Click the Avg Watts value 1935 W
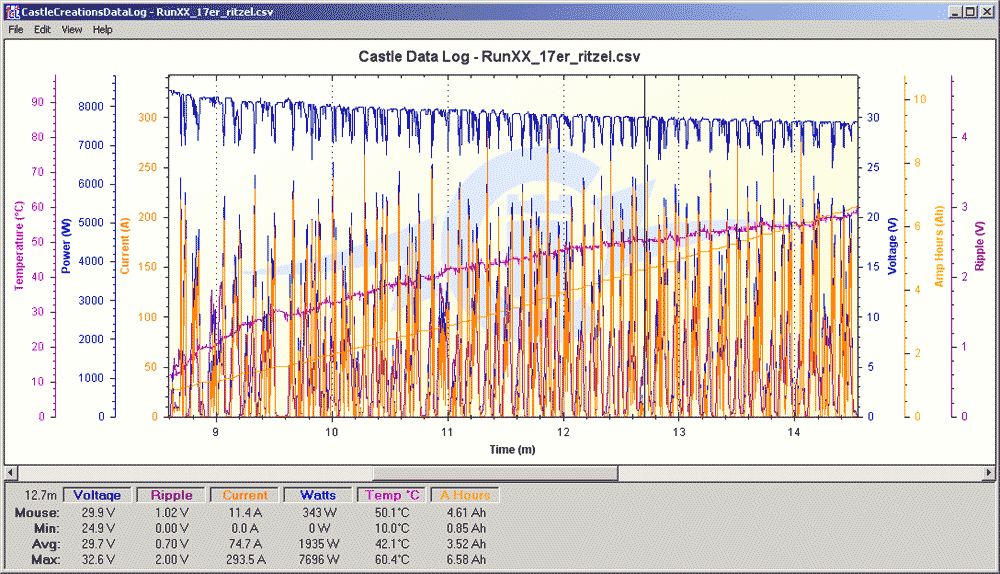Viewport: 1000px width, 574px height. [x=319, y=544]
